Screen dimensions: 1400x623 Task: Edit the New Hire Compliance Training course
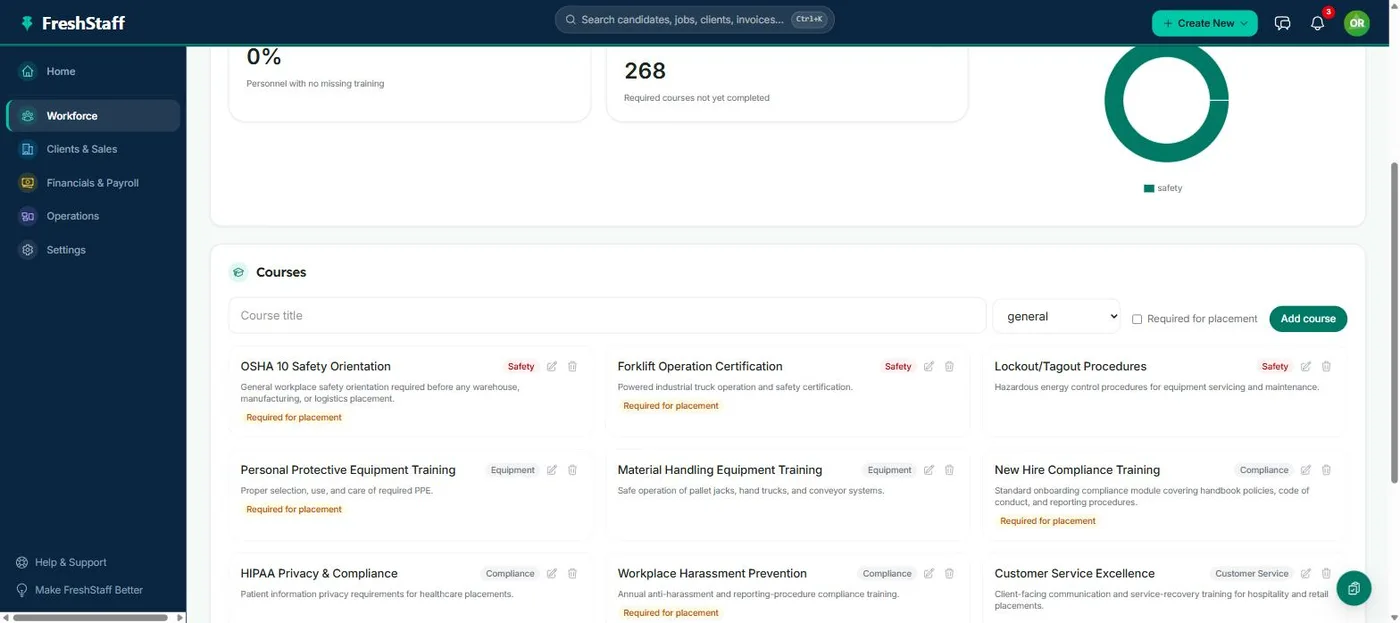1306,470
